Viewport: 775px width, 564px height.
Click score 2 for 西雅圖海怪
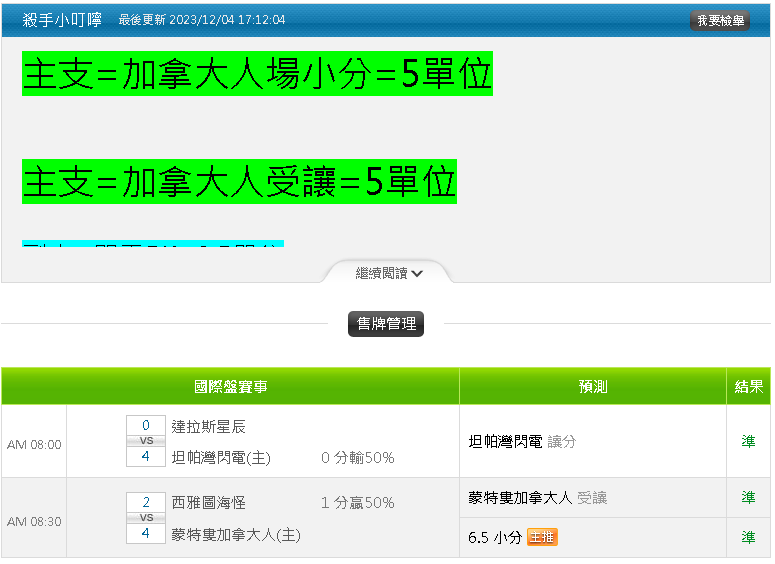[146, 502]
